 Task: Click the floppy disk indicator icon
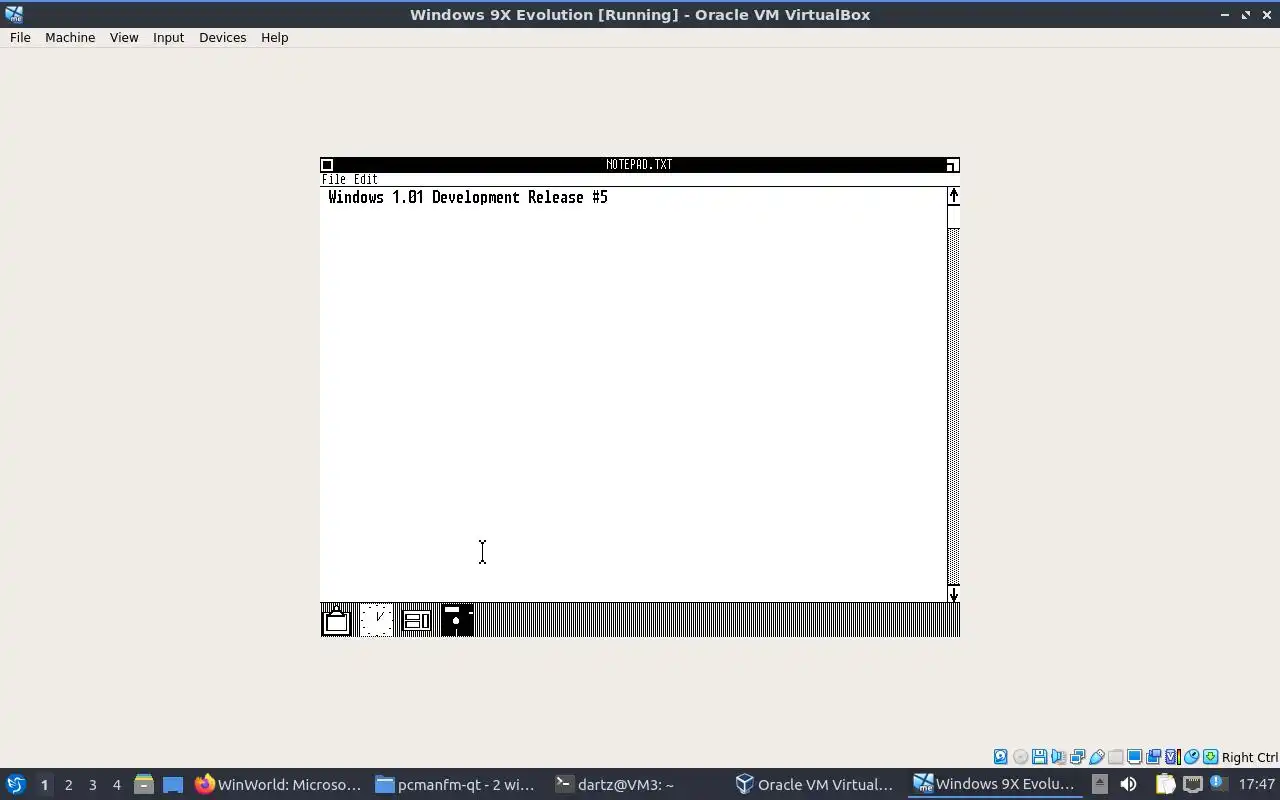(x=1039, y=757)
